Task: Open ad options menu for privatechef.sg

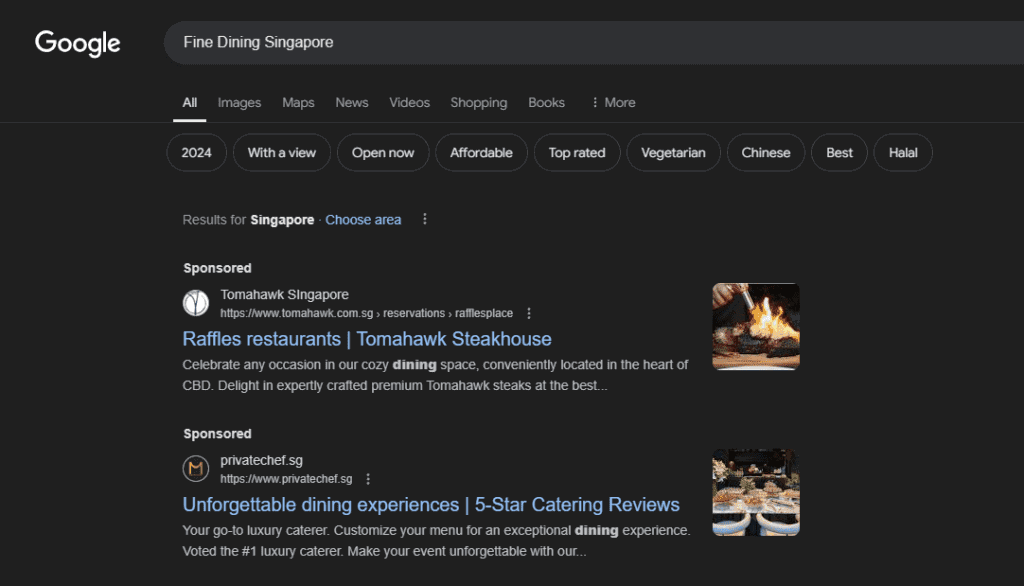Action: (368, 479)
